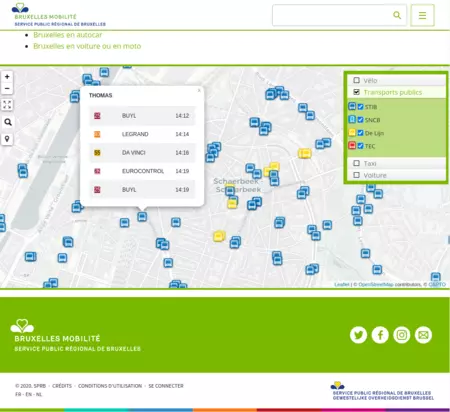450x412 pixels.
Task: Click the Service Public Régional footer logo
Action: 382,391
